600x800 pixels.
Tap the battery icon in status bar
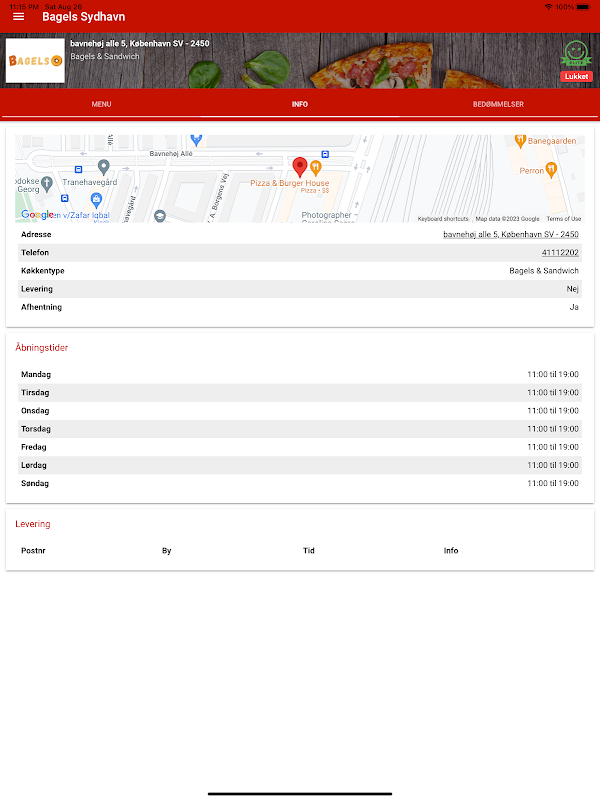click(x=584, y=7)
